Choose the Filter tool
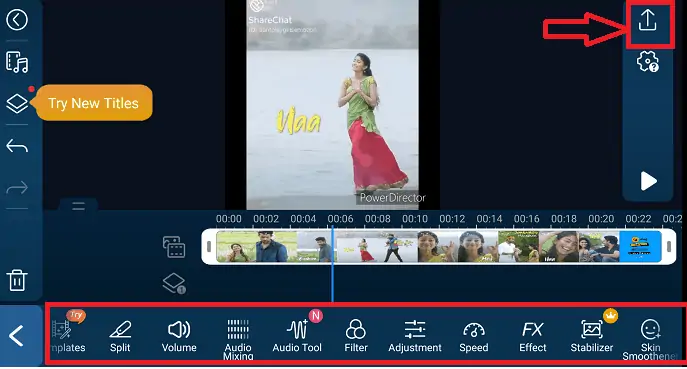Viewport: 687px width, 369px height. 356,337
